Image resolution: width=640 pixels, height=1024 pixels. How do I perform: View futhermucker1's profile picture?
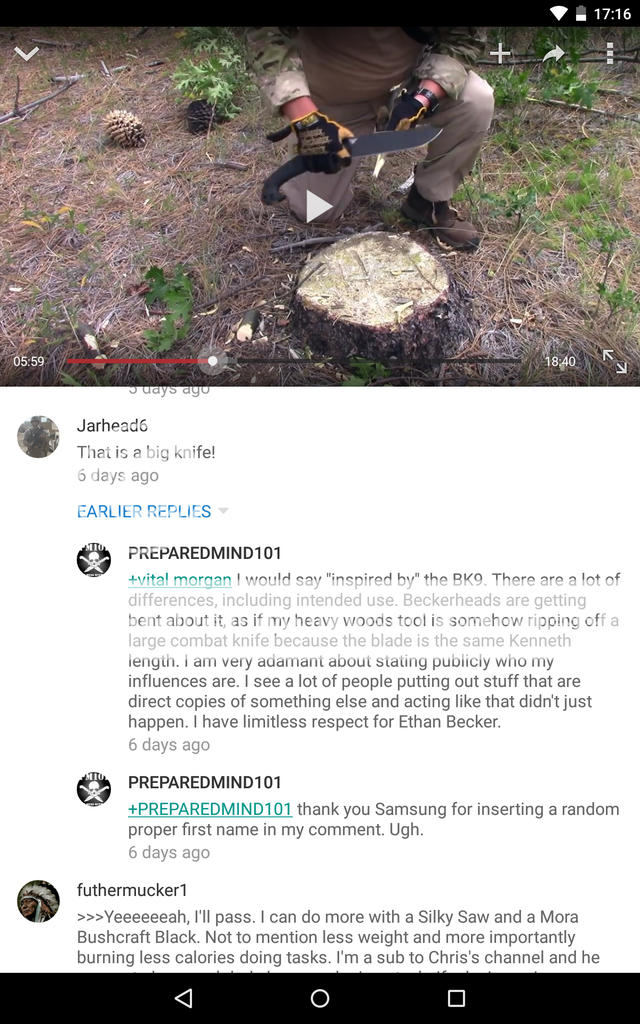(x=38, y=901)
